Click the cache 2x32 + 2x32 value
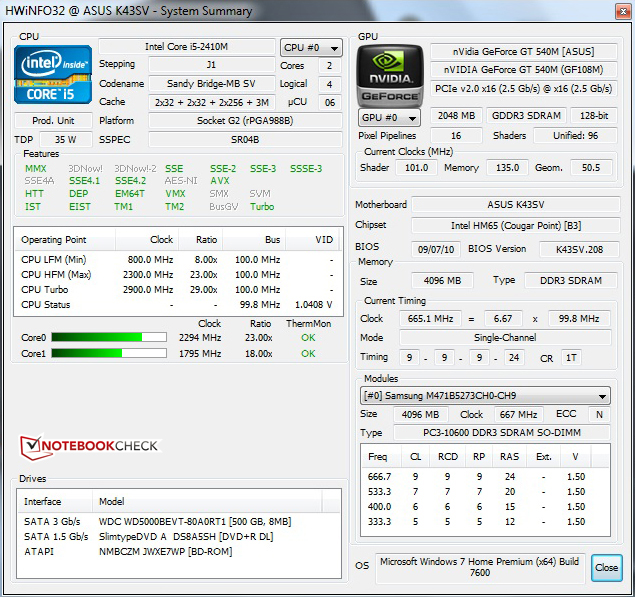 (x=211, y=102)
